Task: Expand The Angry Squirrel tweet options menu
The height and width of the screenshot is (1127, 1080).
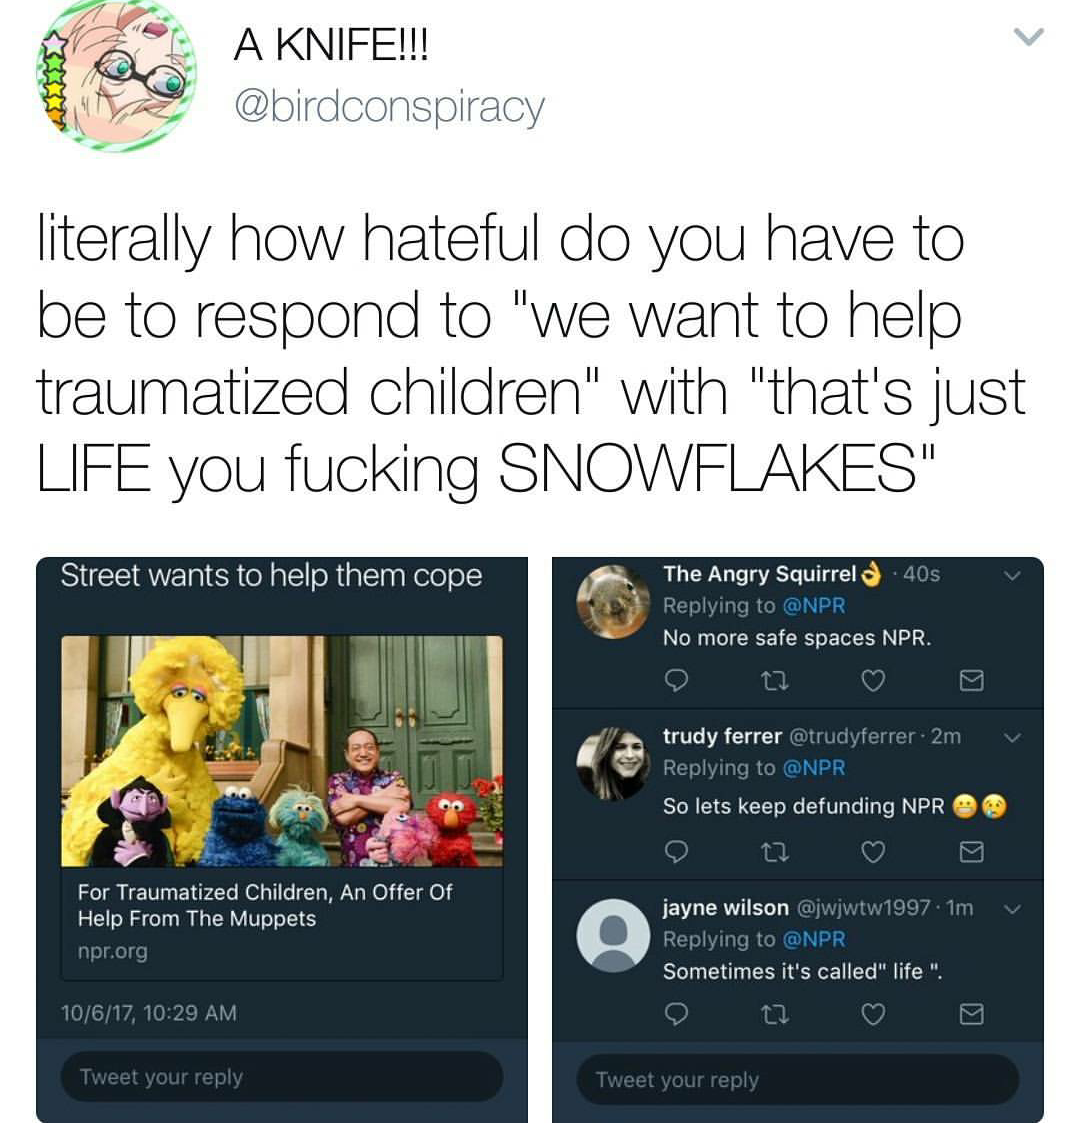Action: click(1012, 576)
